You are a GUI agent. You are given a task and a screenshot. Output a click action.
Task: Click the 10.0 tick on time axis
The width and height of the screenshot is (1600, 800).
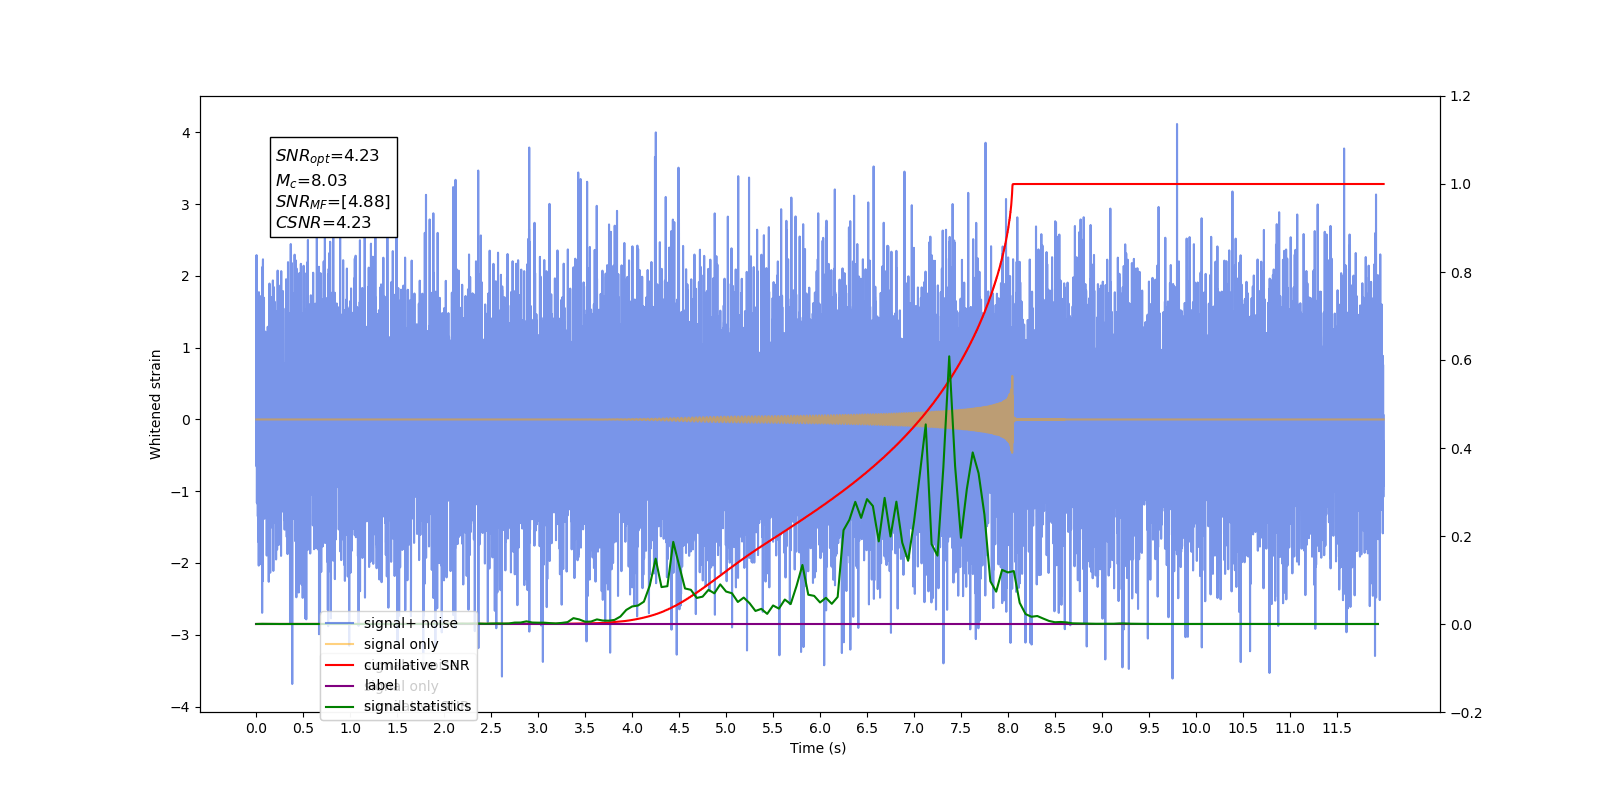coord(1196,728)
